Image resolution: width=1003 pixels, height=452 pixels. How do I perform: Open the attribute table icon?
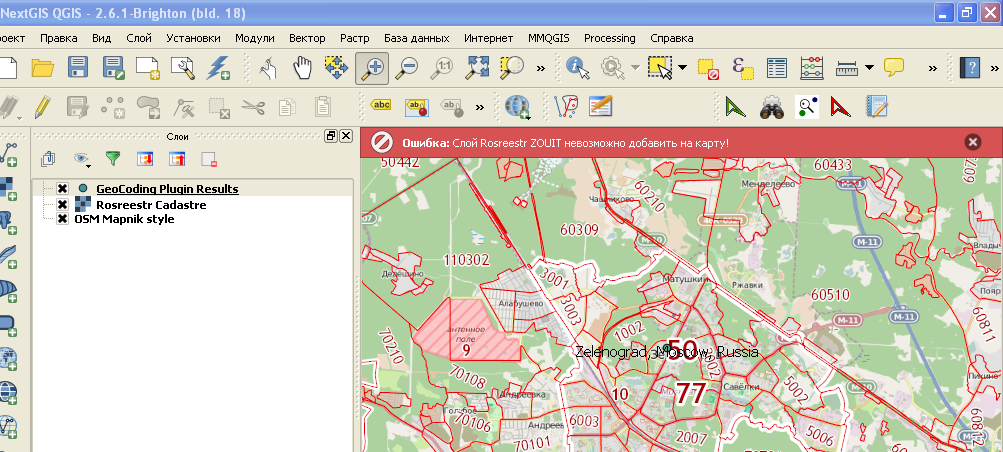pyautogui.click(x=777, y=68)
